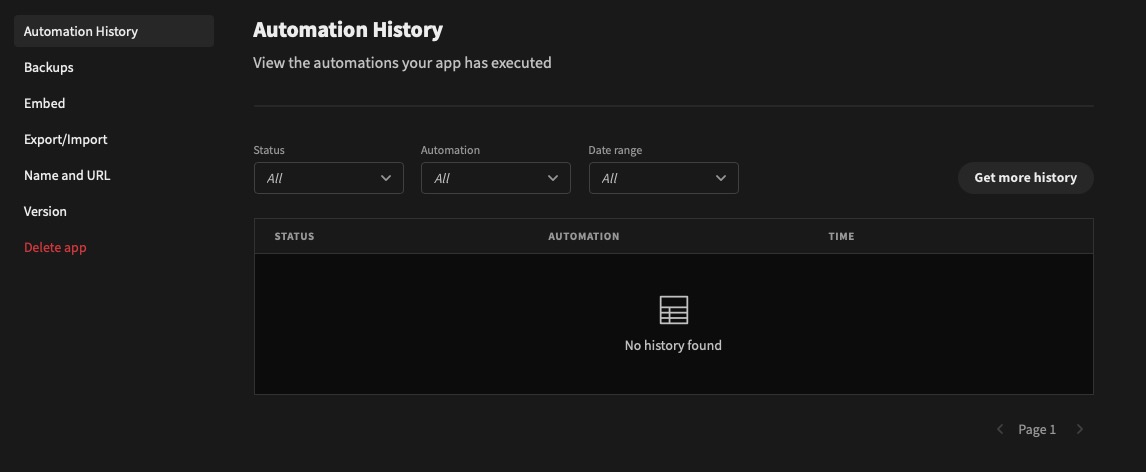Click the TIME column header
1146x472 pixels.
click(841, 236)
